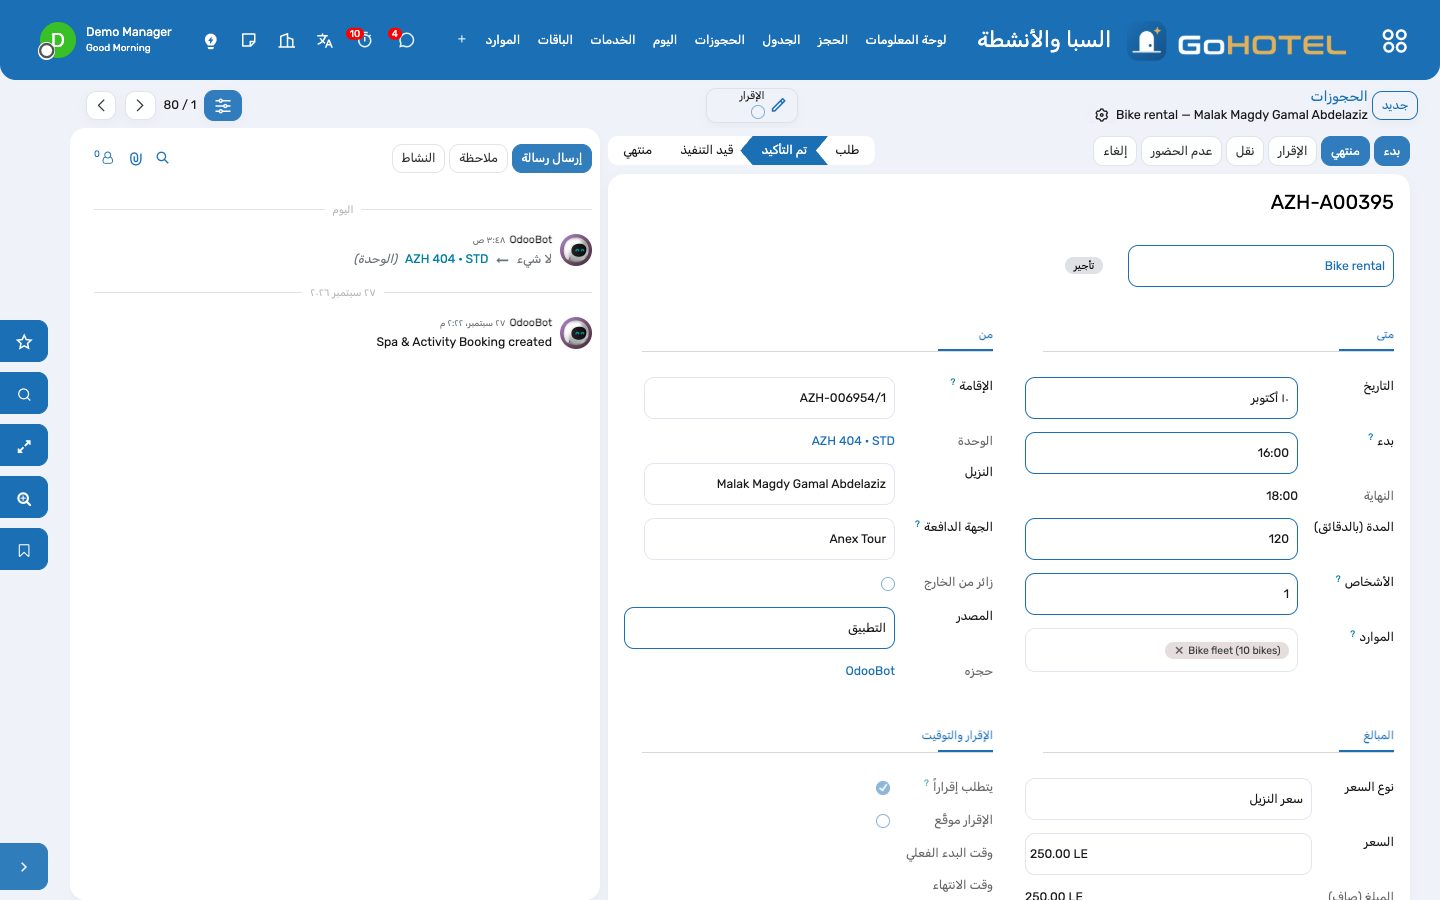This screenshot has width=1440, height=900.
Task: Click the جديد button
Action: coord(1395,105)
